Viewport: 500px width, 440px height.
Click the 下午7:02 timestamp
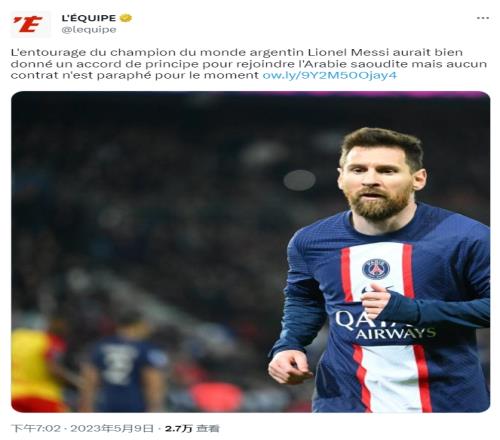tap(36, 428)
